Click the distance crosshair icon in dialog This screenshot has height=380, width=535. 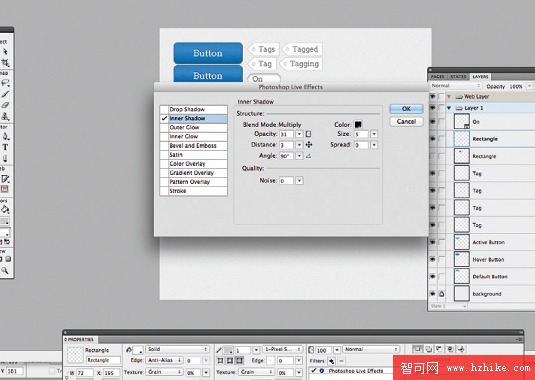tap(309, 145)
